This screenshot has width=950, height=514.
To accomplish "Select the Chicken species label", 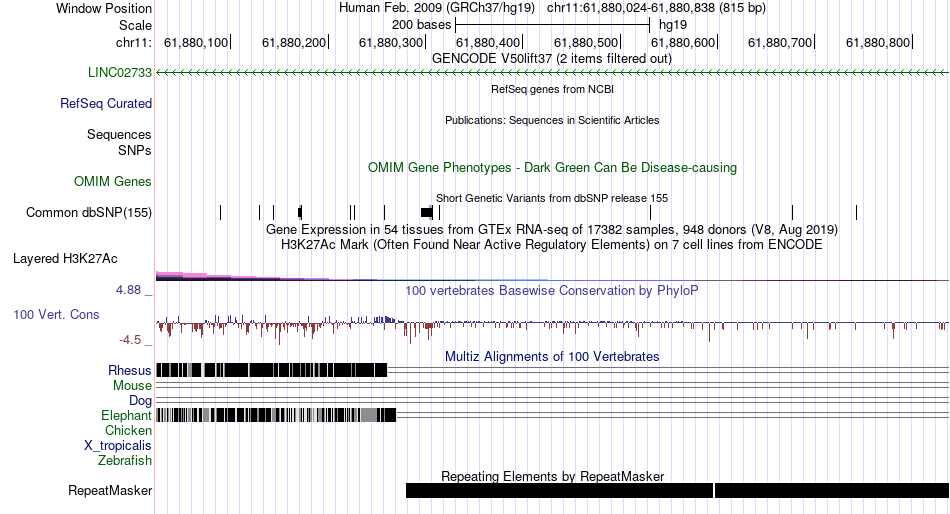I will tap(128, 430).
